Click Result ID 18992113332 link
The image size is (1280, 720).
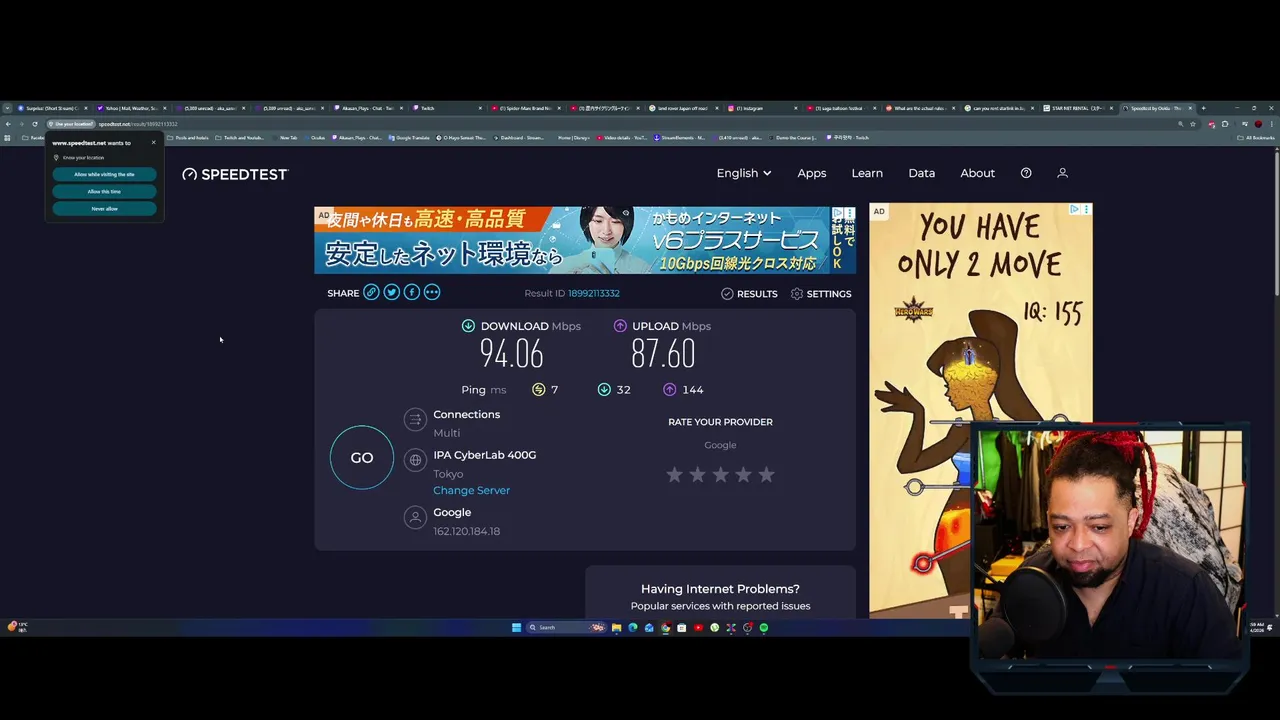[594, 293]
